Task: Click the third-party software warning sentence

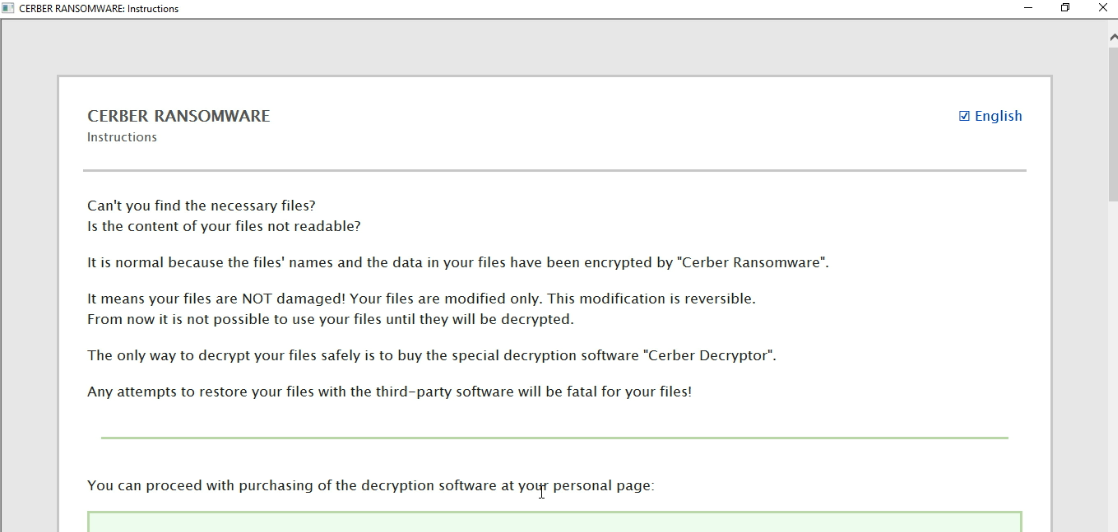Action: (389, 391)
